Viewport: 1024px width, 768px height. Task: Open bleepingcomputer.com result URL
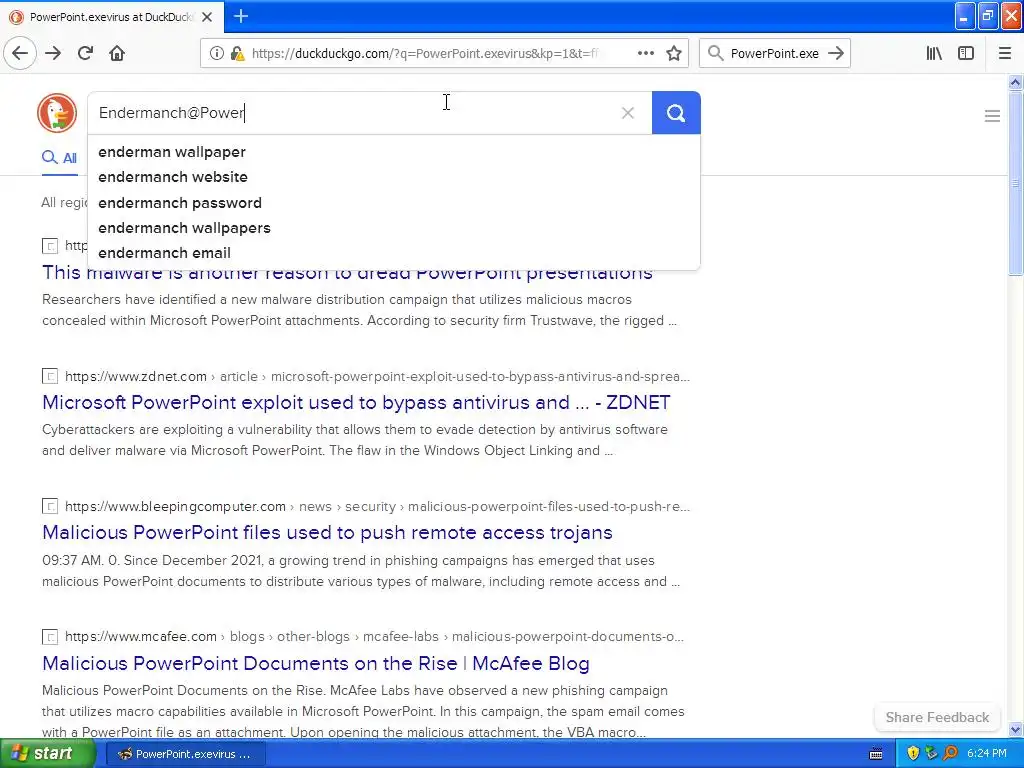coord(377,507)
